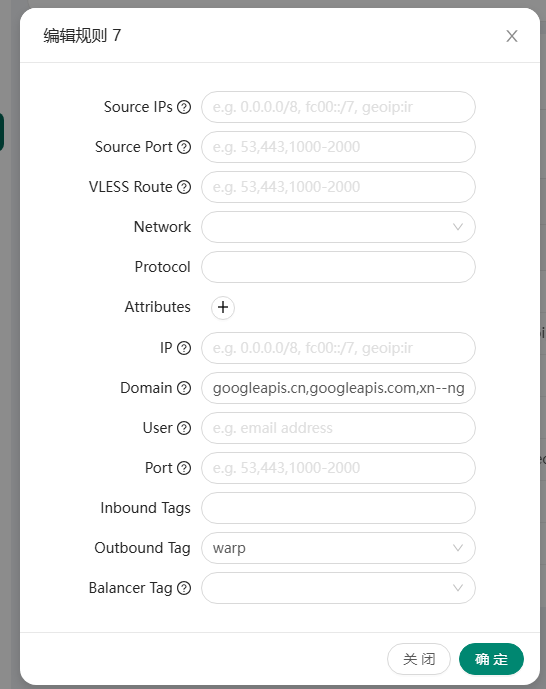
Task: Open the Source IPs help icon
Action: [184, 107]
